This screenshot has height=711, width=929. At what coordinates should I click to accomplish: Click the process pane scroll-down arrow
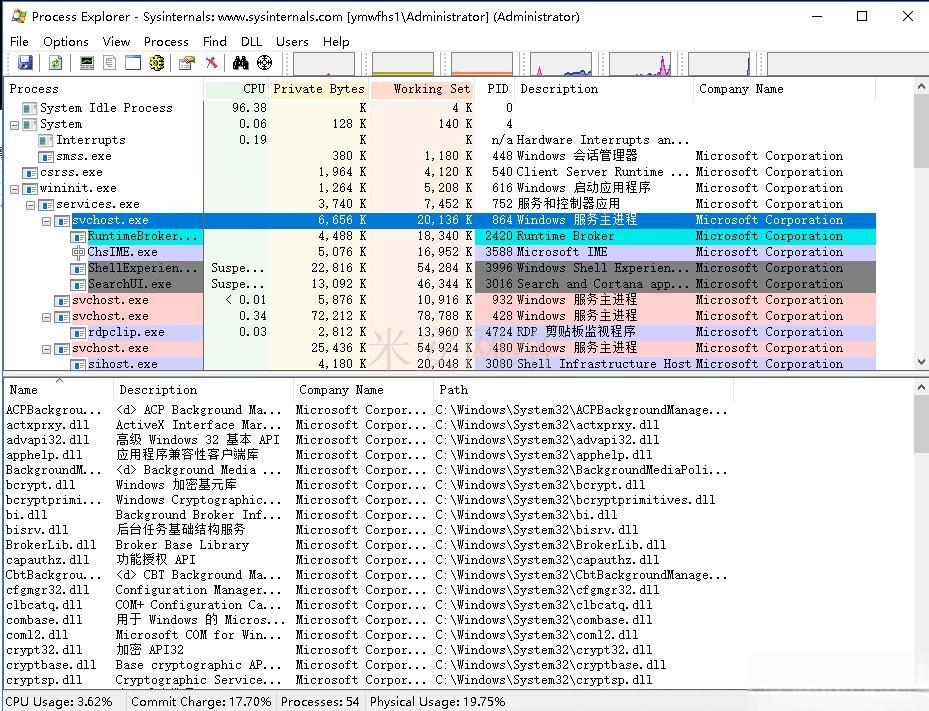(x=921, y=361)
